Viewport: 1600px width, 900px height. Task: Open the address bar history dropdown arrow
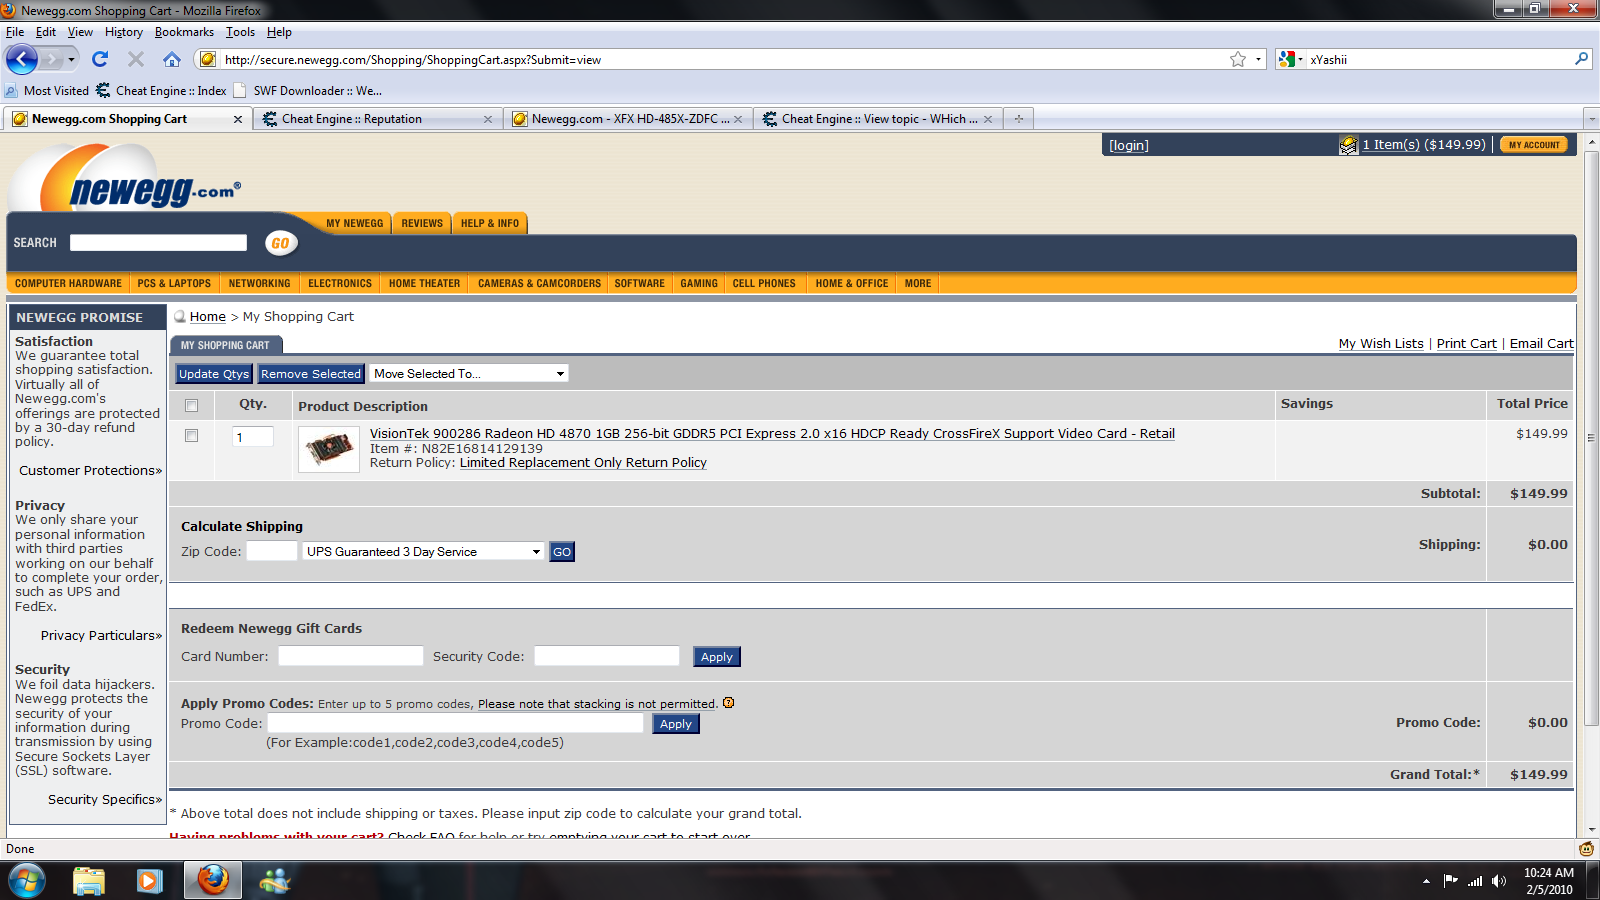pyautogui.click(x=1259, y=60)
